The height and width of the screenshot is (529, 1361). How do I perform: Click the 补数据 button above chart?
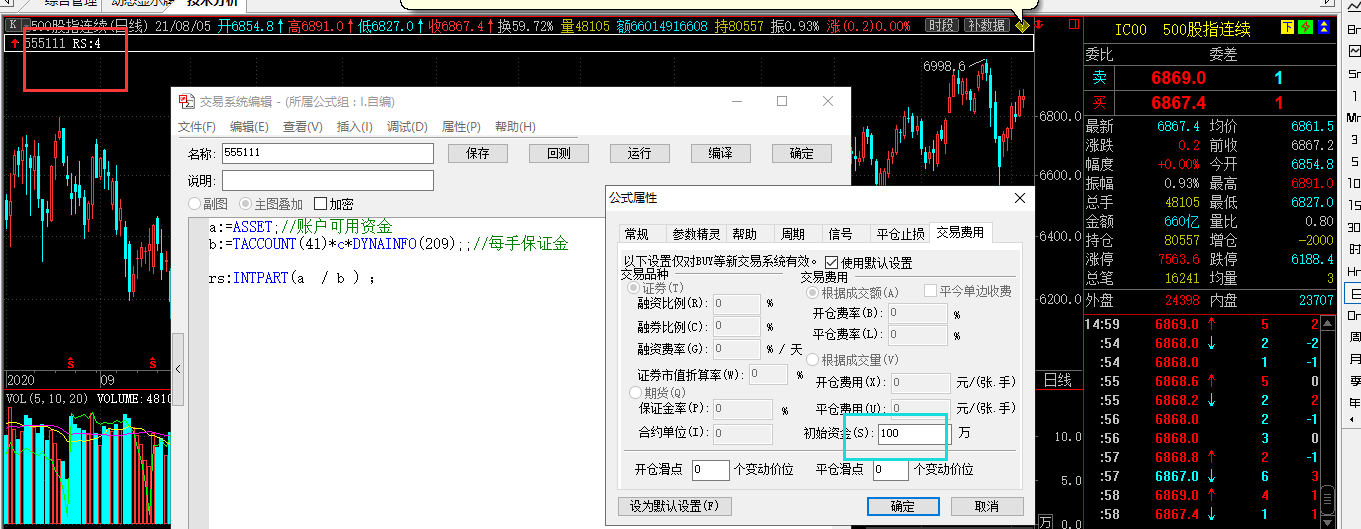coord(985,25)
